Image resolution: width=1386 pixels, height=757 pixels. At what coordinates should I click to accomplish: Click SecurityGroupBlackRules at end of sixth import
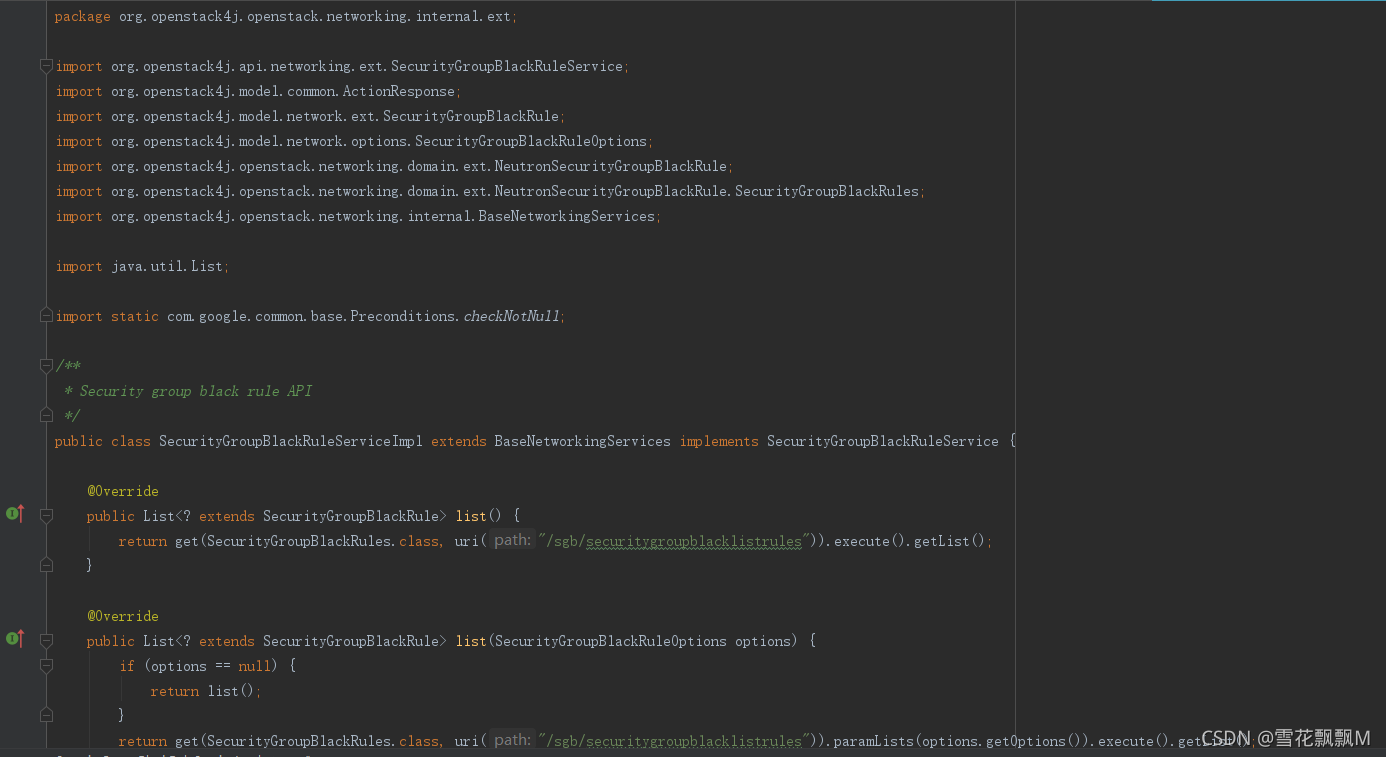click(827, 191)
